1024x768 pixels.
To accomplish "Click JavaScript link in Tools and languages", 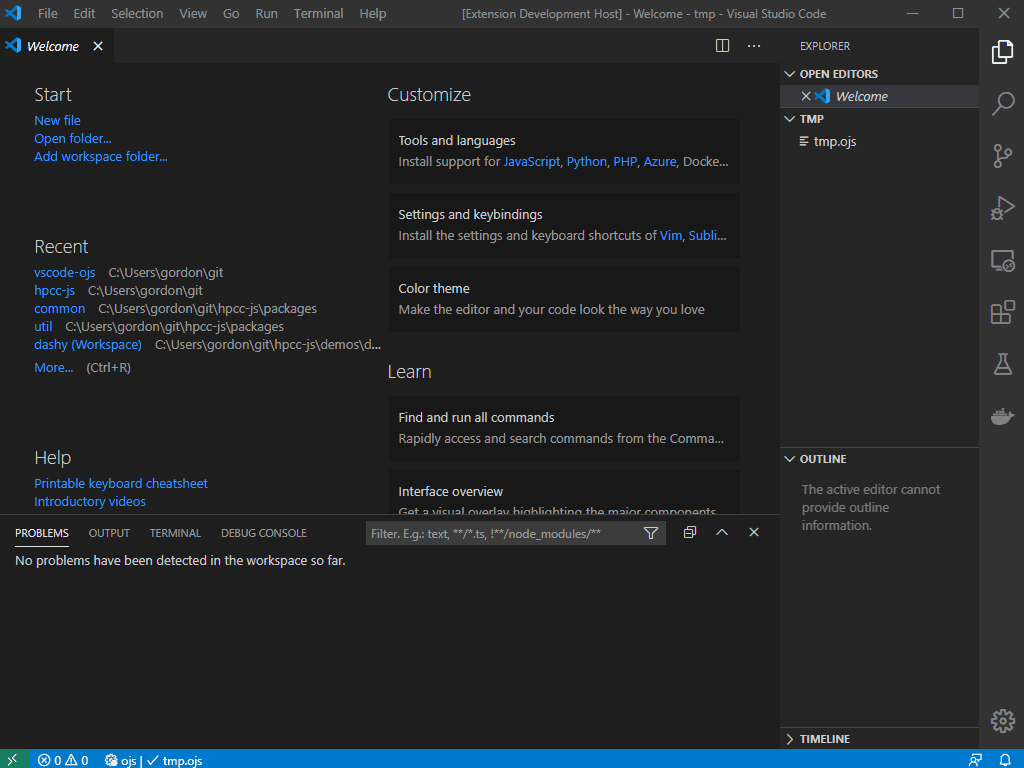I will pyautogui.click(x=532, y=162).
